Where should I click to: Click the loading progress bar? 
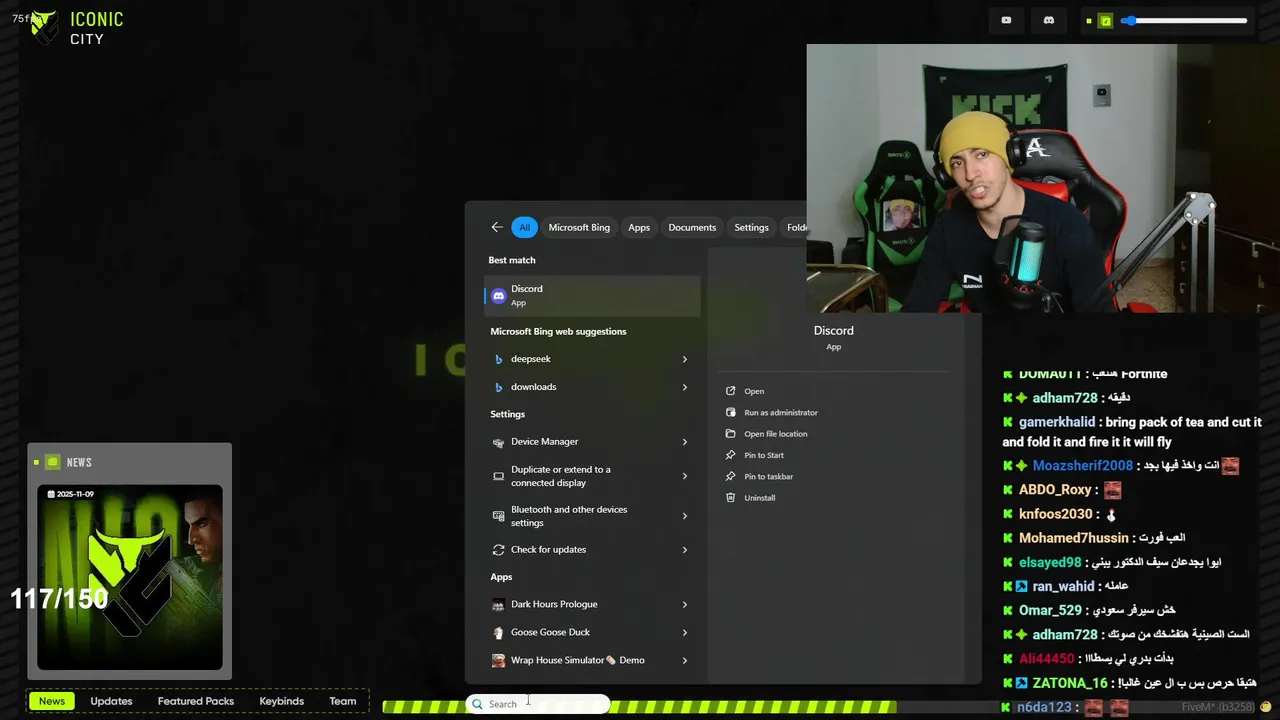click(x=639, y=707)
